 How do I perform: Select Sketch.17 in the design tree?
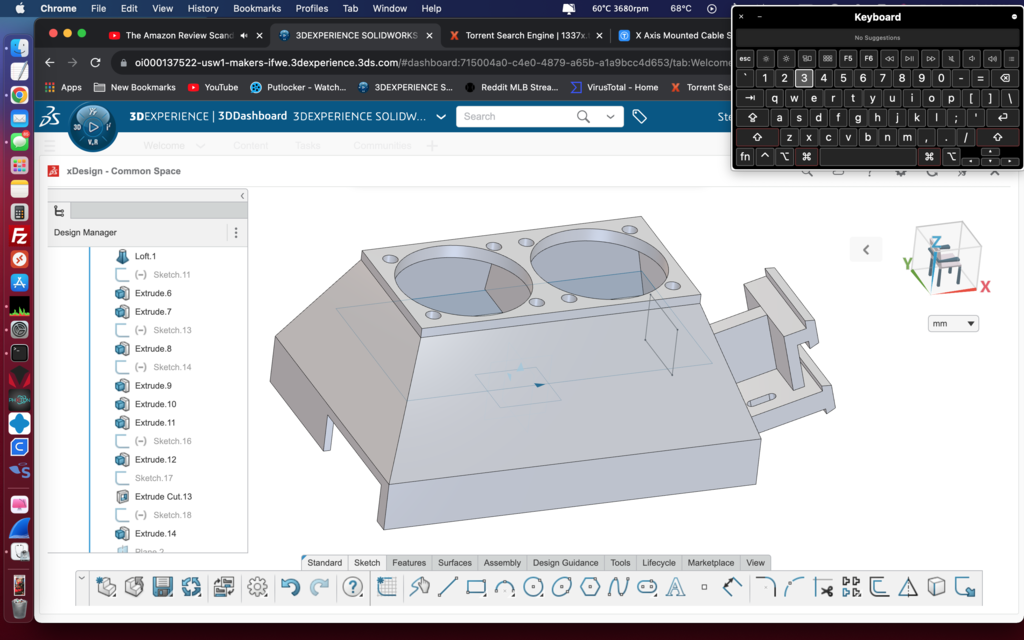tap(153, 478)
